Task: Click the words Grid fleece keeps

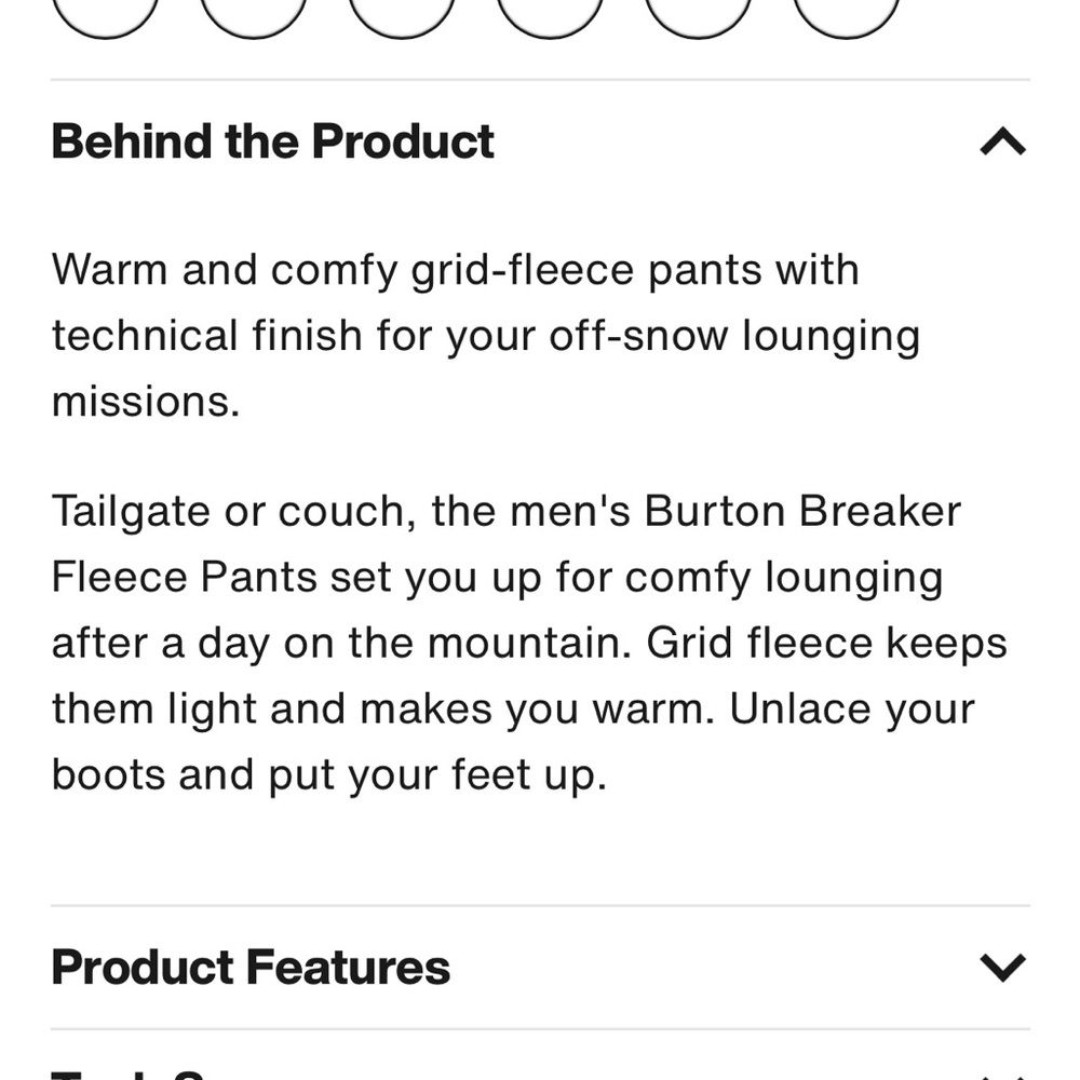Action: coord(827,643)
